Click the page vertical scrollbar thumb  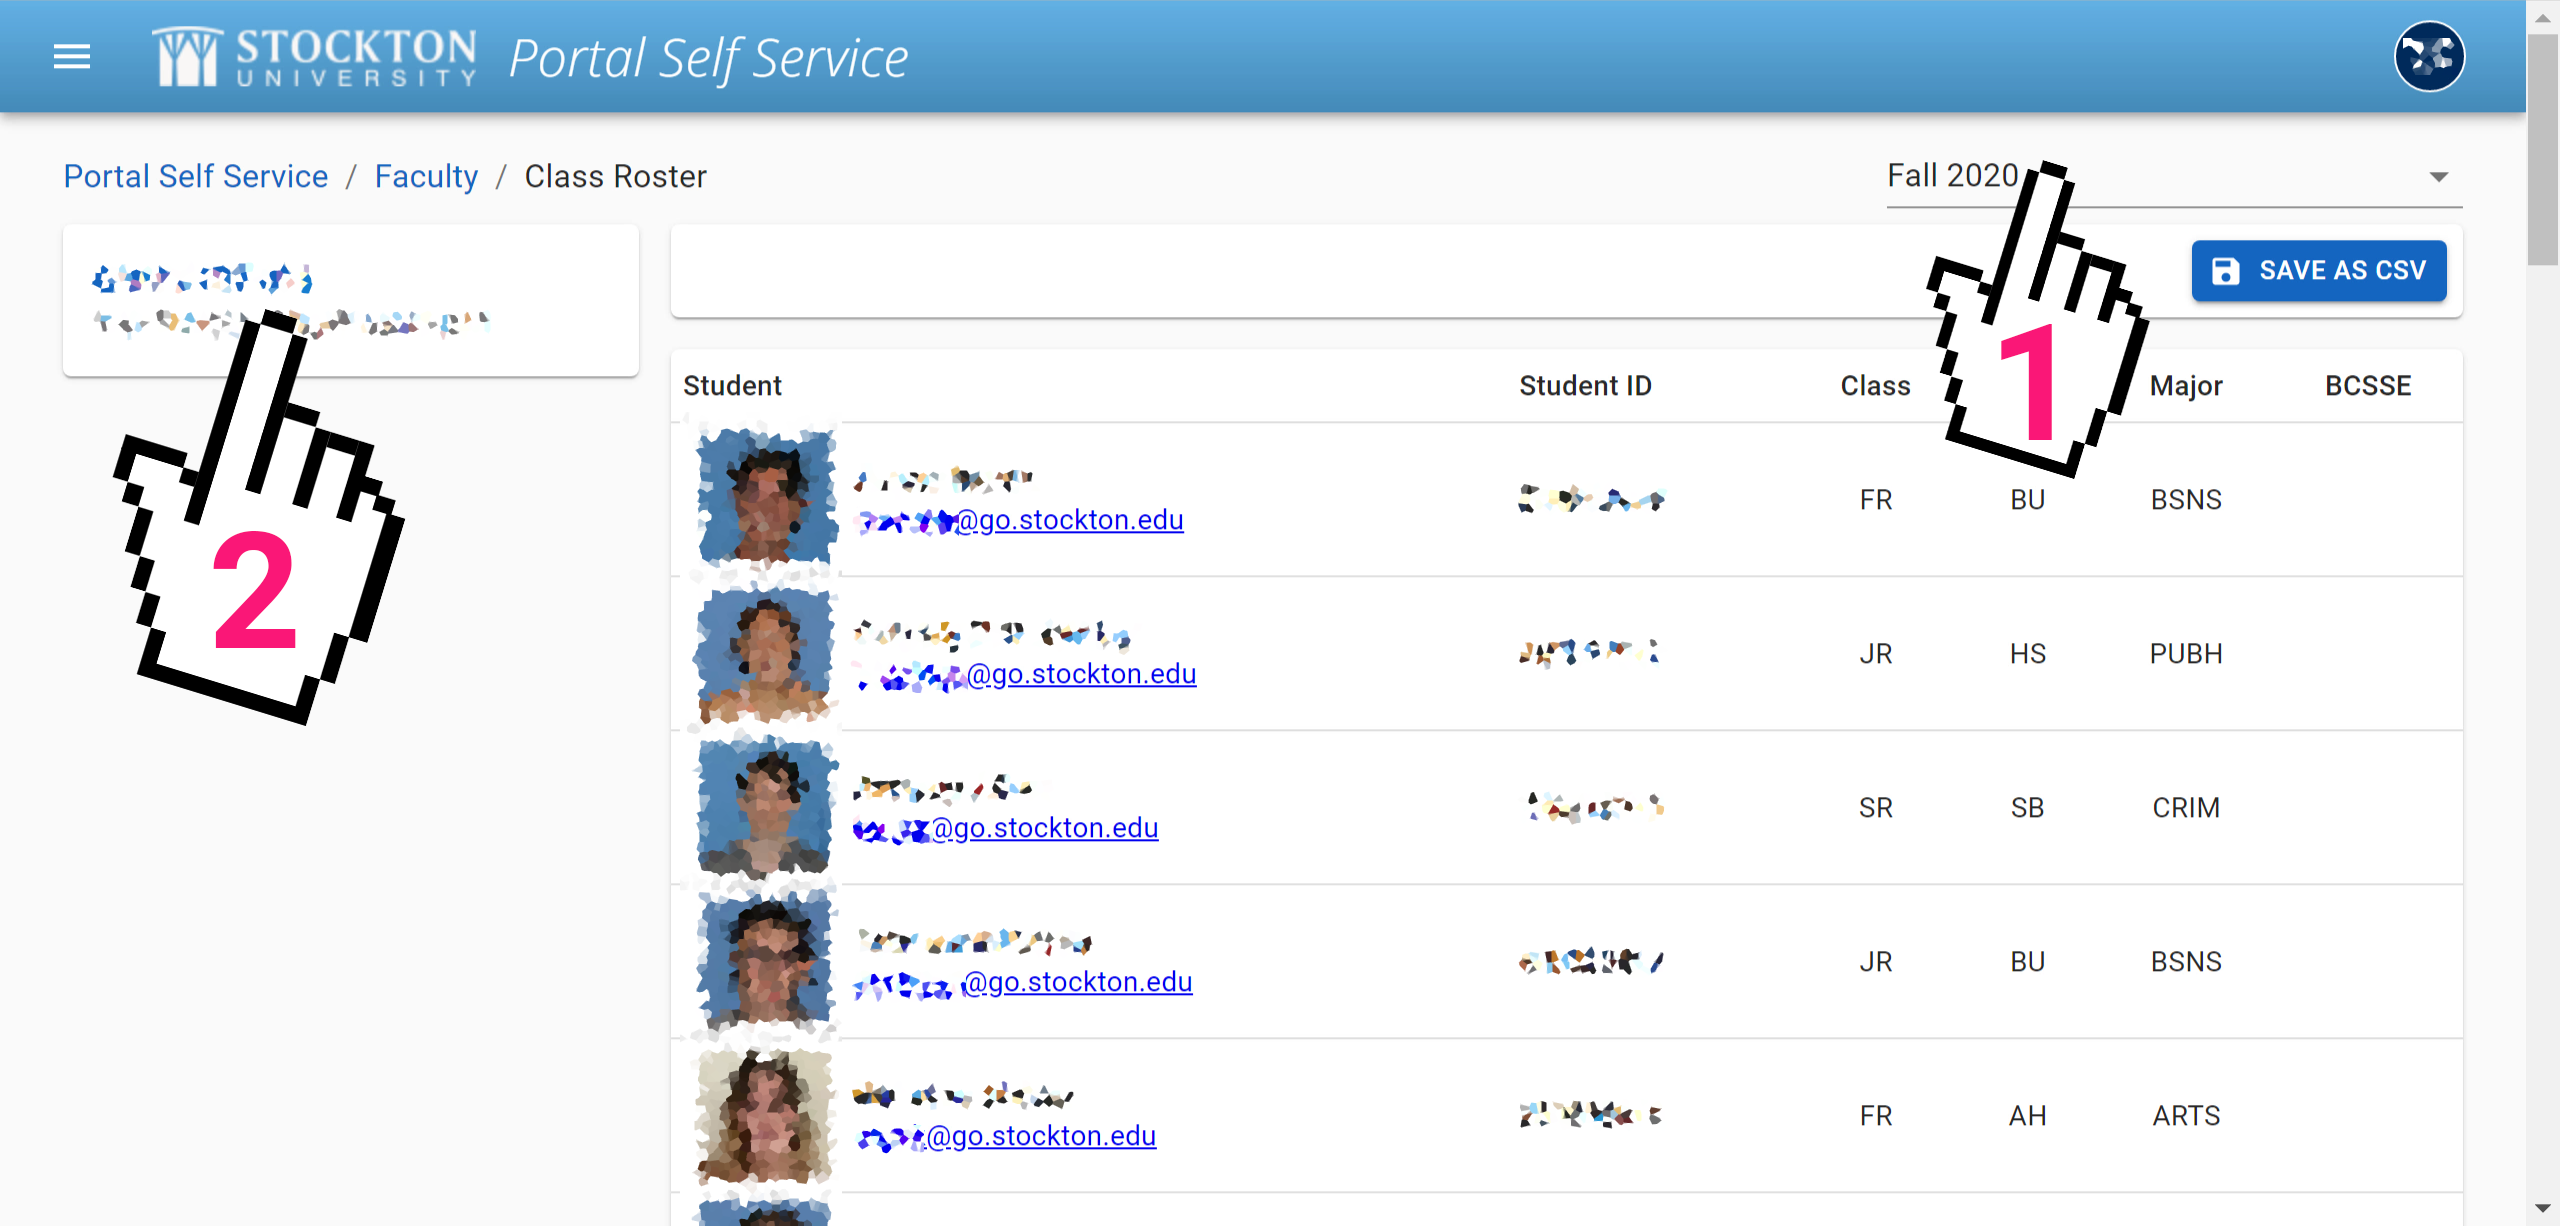(x=2542, y=150)
